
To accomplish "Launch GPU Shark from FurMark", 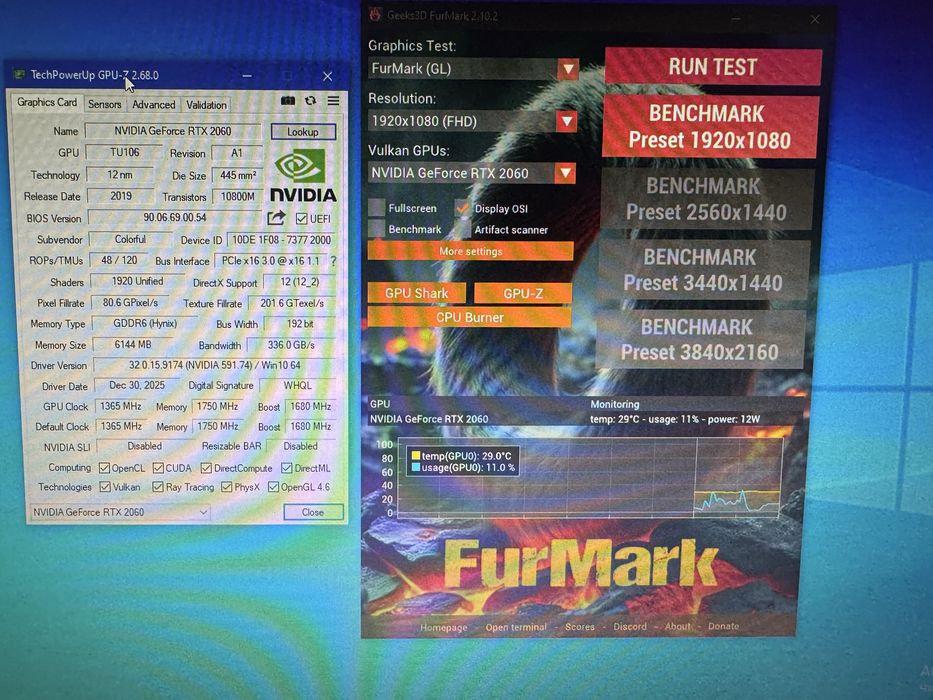I will click(417, 293).
